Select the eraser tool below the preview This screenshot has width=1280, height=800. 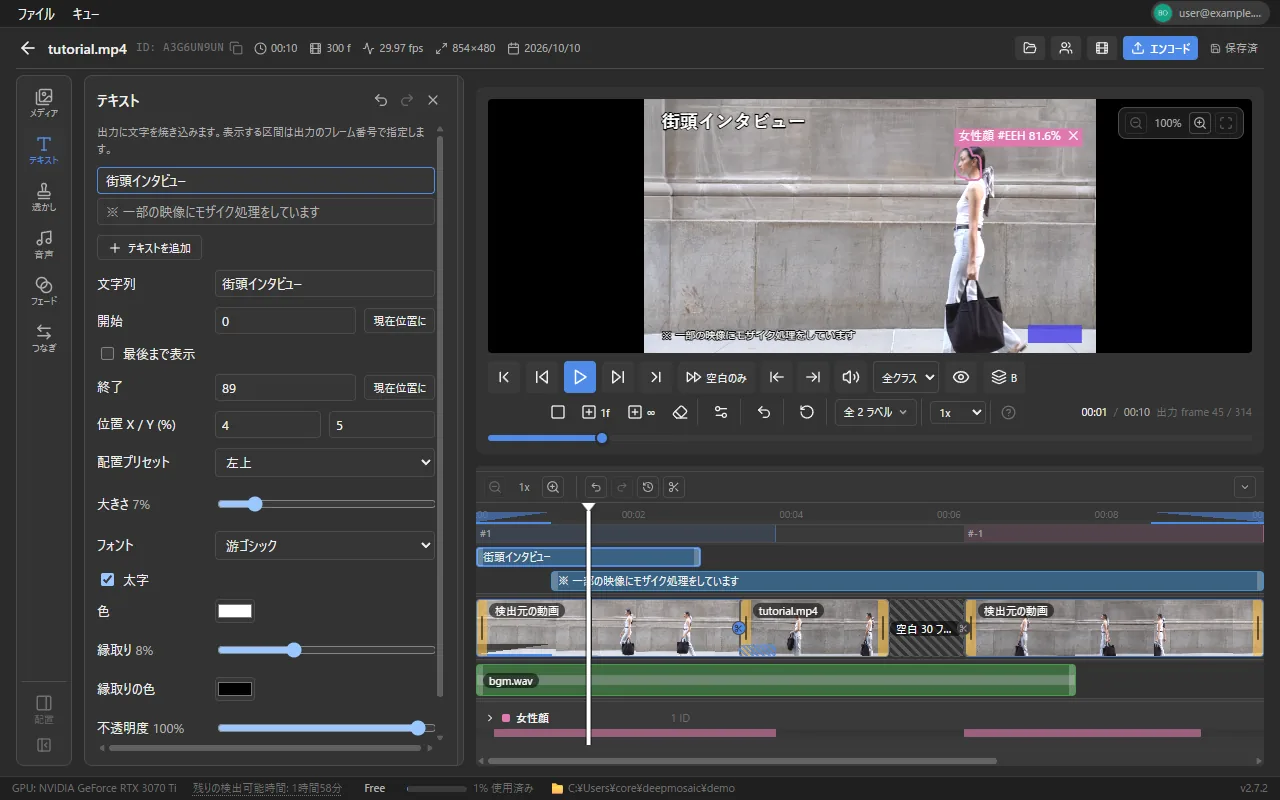point(681,412)
